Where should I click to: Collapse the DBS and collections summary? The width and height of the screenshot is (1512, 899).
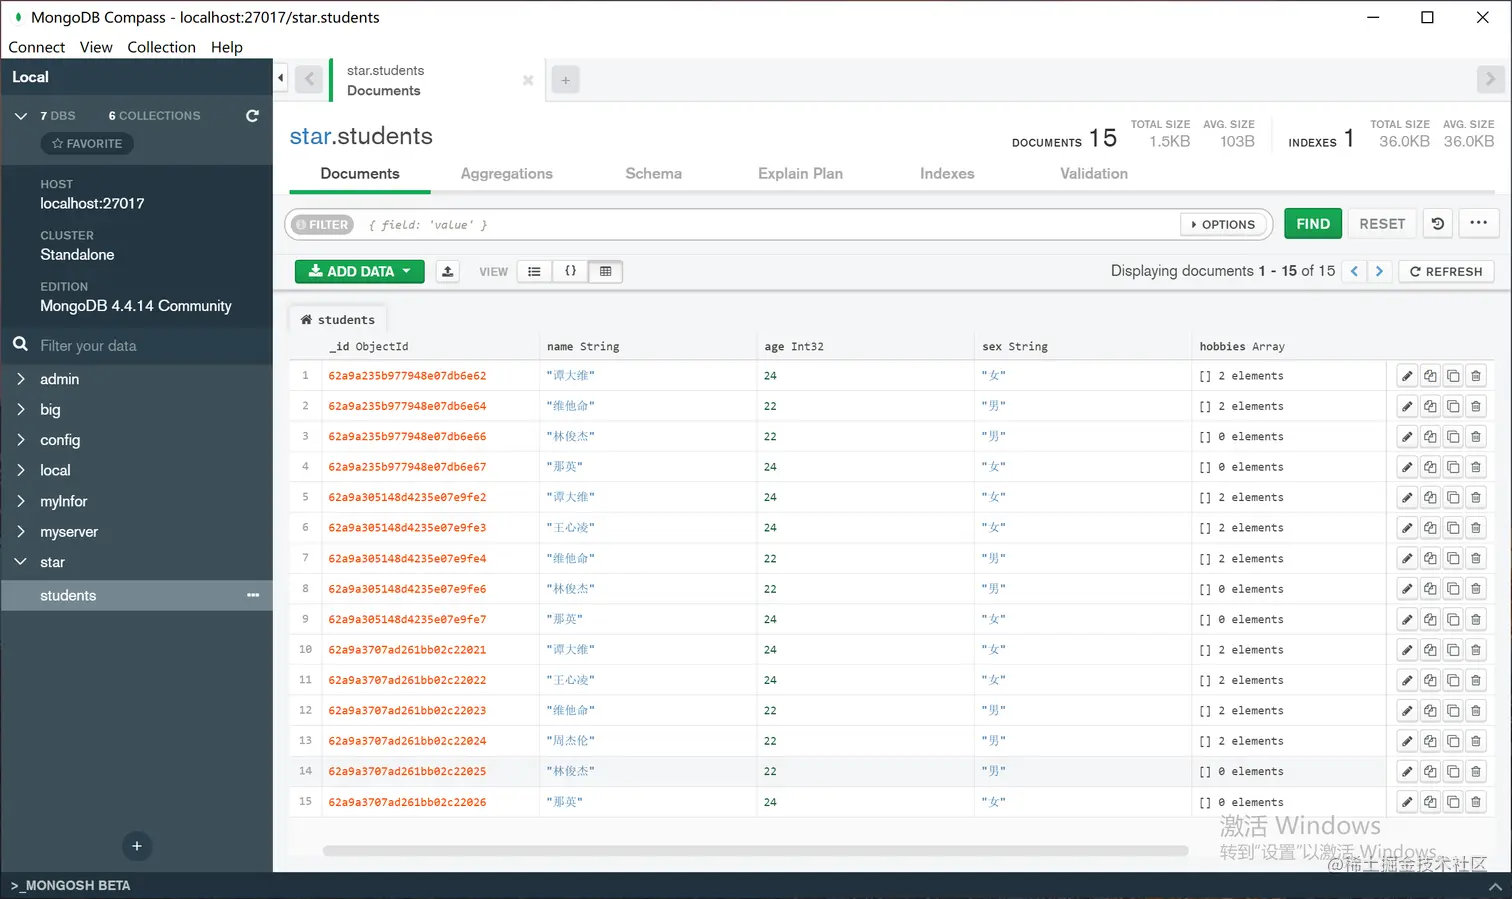(x=21, y=116)
